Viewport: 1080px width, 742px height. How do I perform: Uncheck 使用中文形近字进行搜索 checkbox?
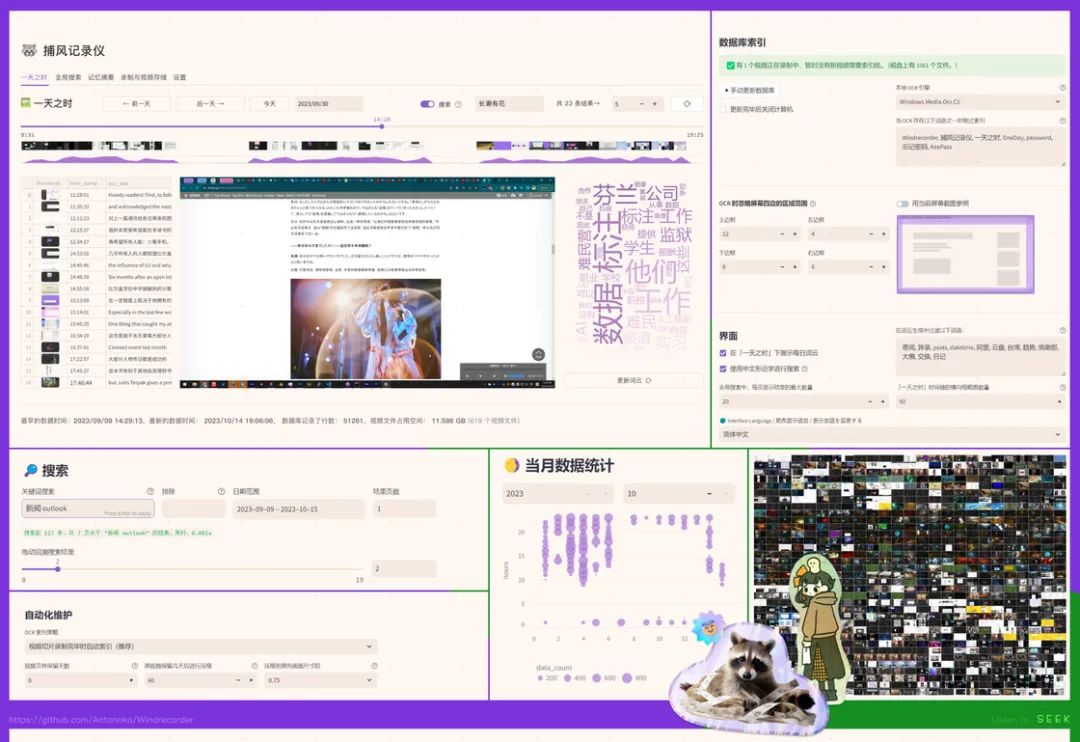[723, 369]
